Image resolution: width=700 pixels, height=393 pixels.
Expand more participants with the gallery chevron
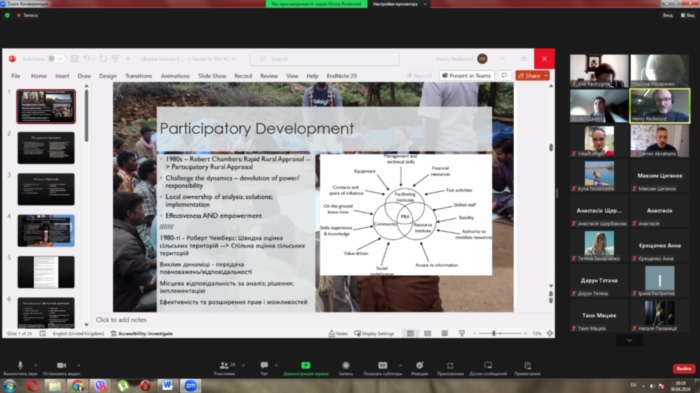(629, 340)
